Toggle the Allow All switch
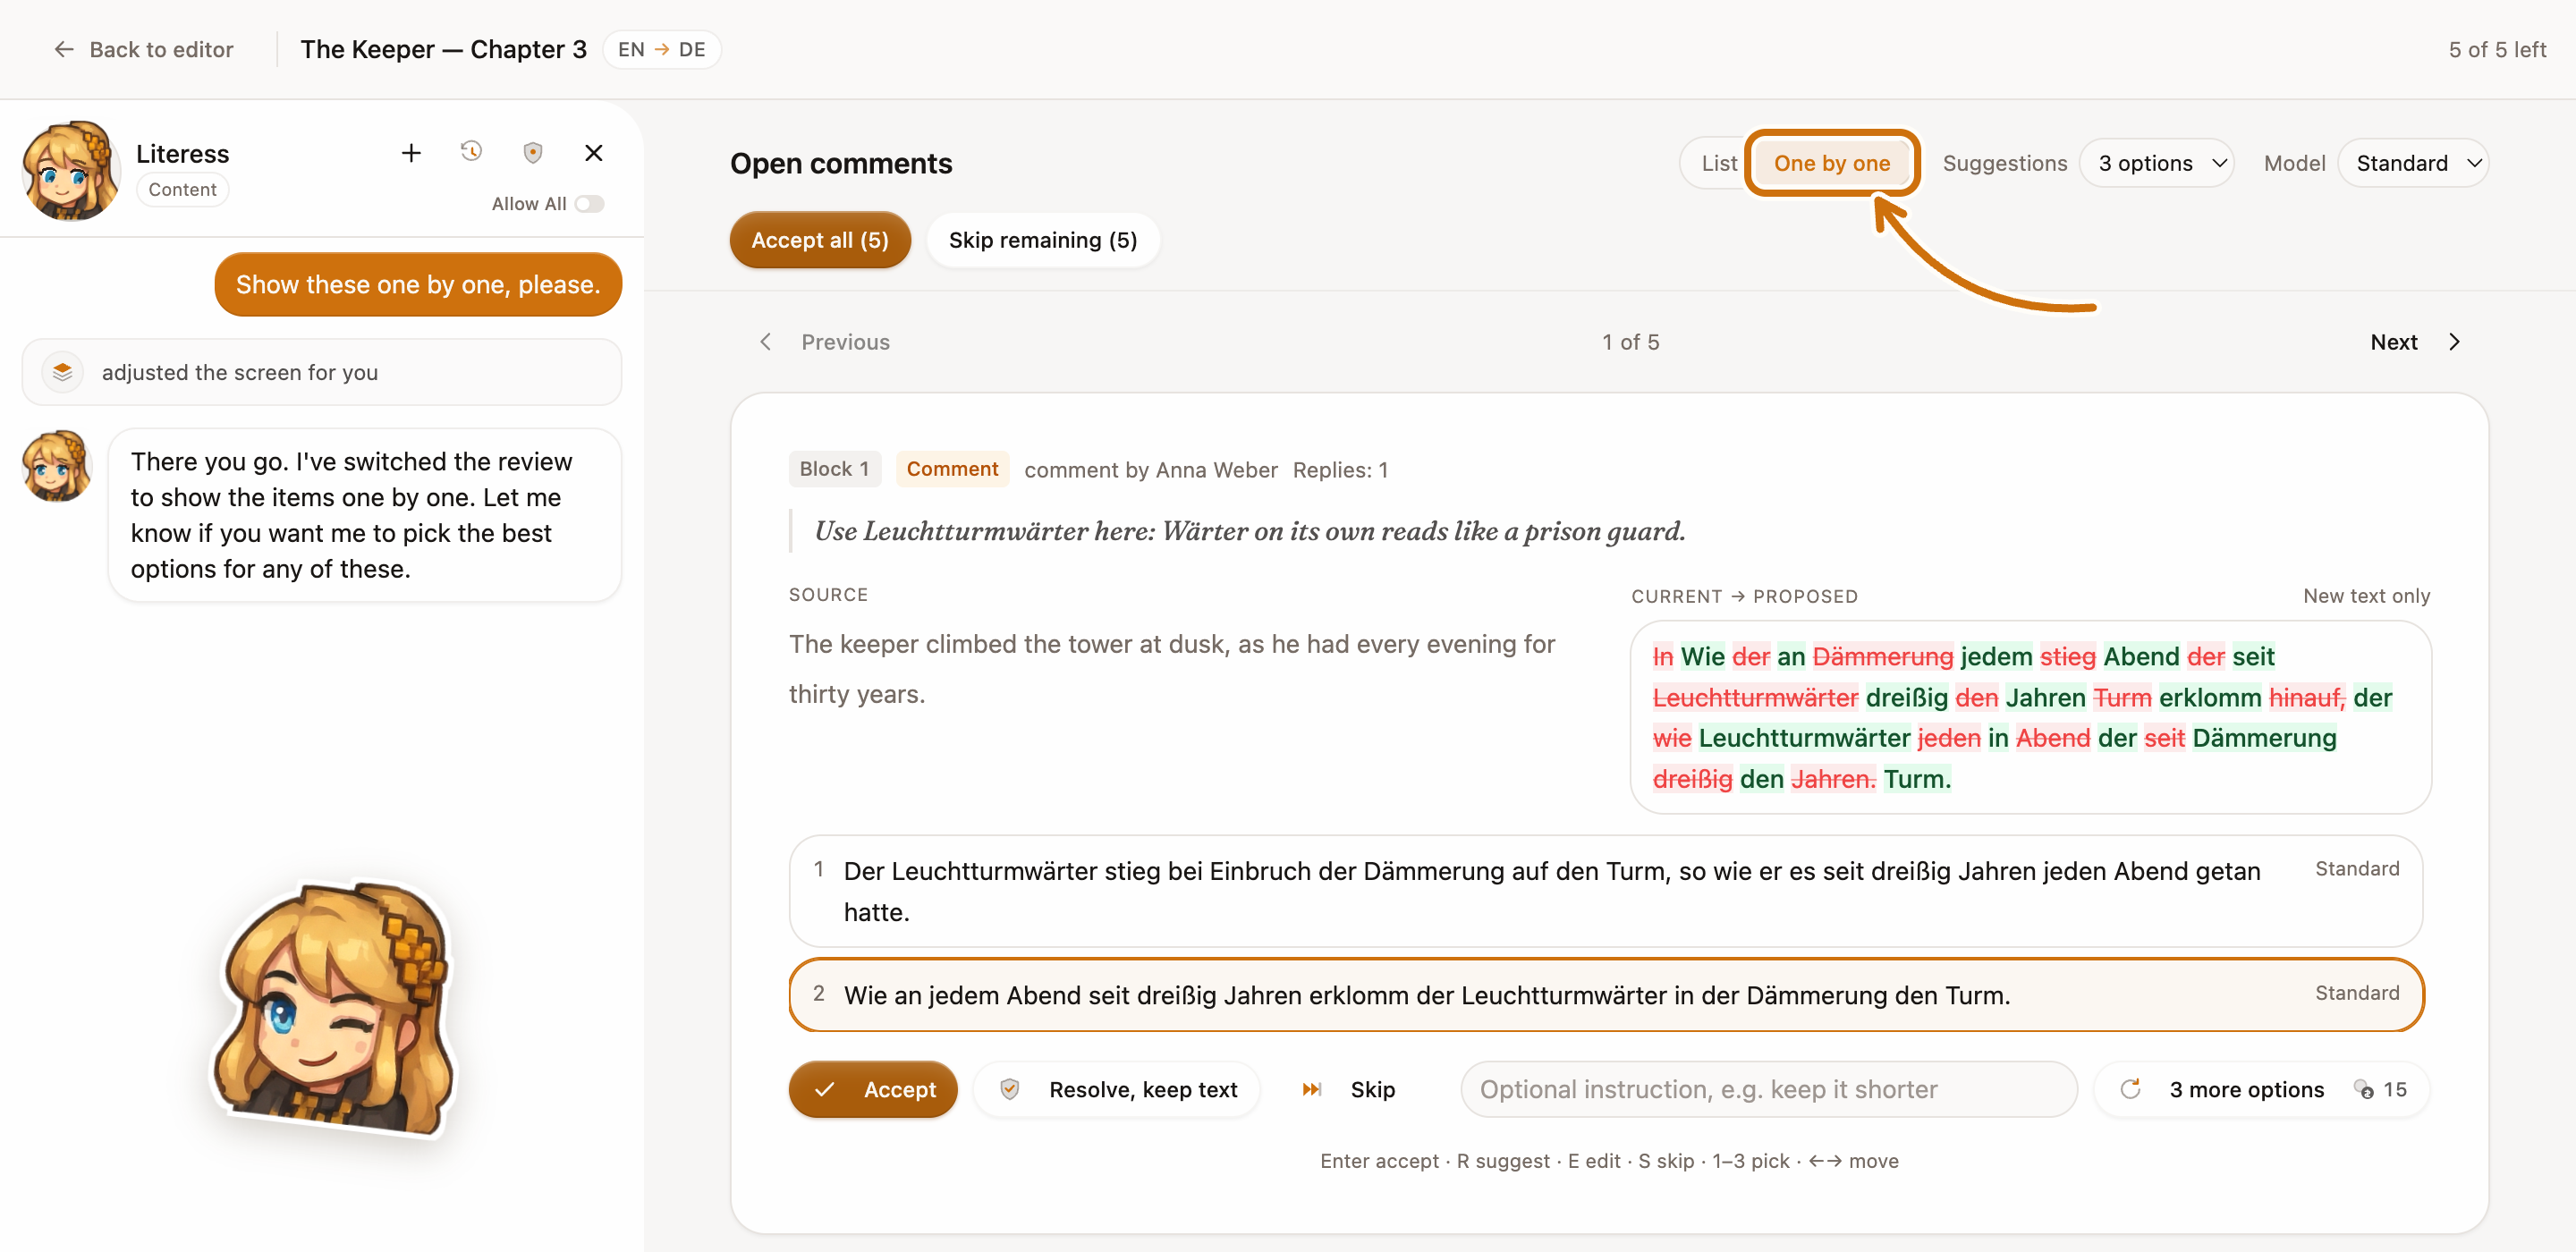This screenshot has height=1252, width=2576. [589, 204]
